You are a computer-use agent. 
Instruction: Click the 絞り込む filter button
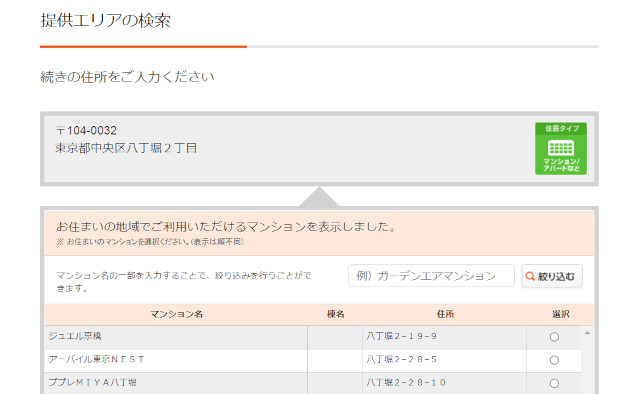click(552, 276)
